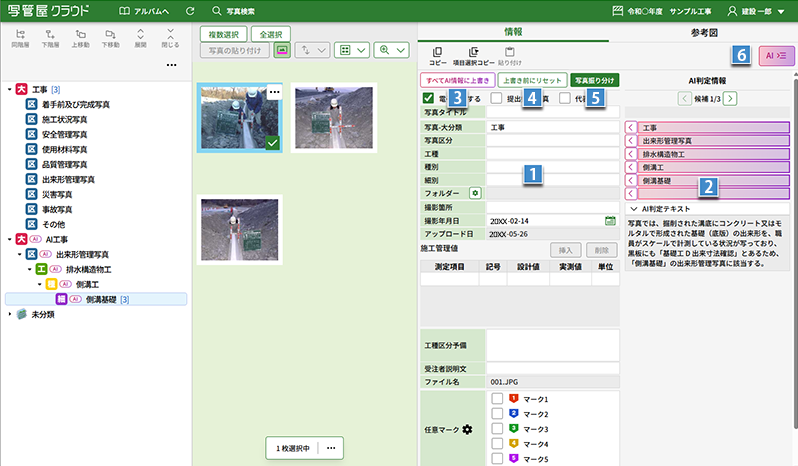Click the 下階層 add-subfolder icon

tap(50, 34)
